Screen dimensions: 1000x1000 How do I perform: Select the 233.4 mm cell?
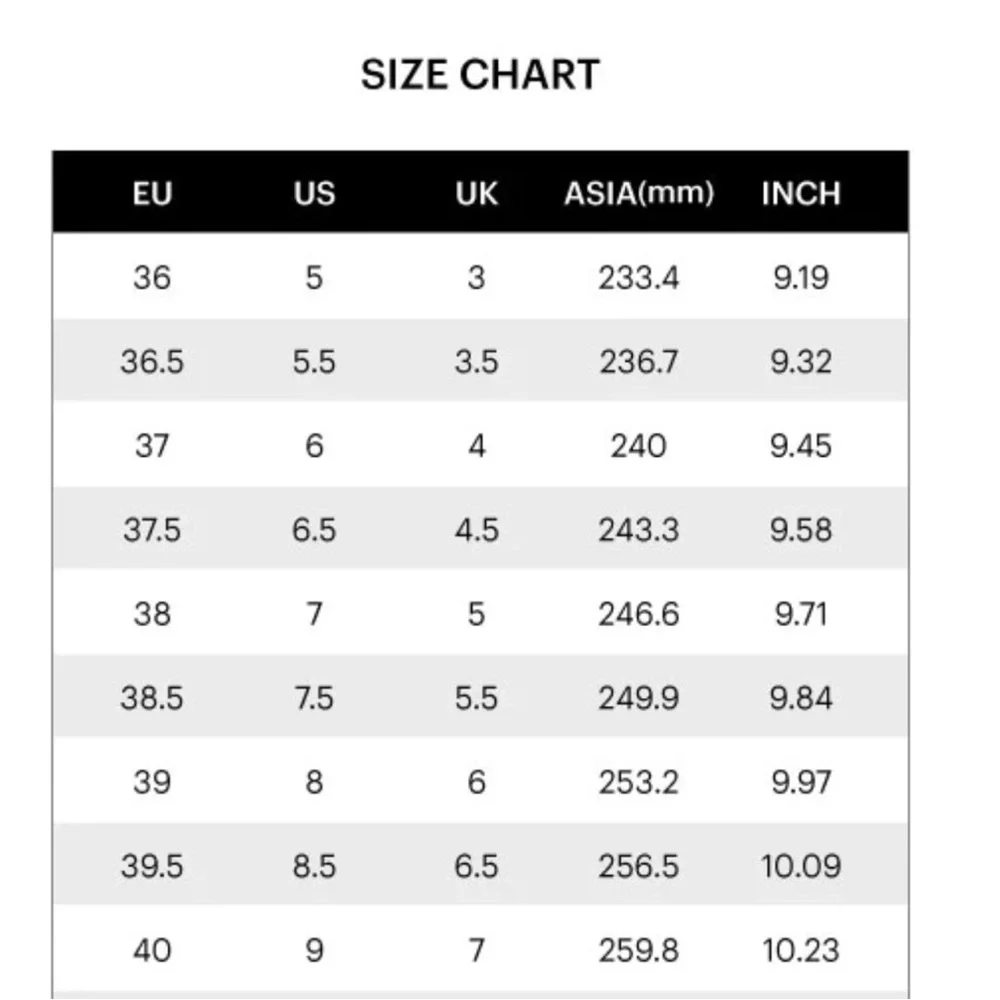(x=639, y=277)
